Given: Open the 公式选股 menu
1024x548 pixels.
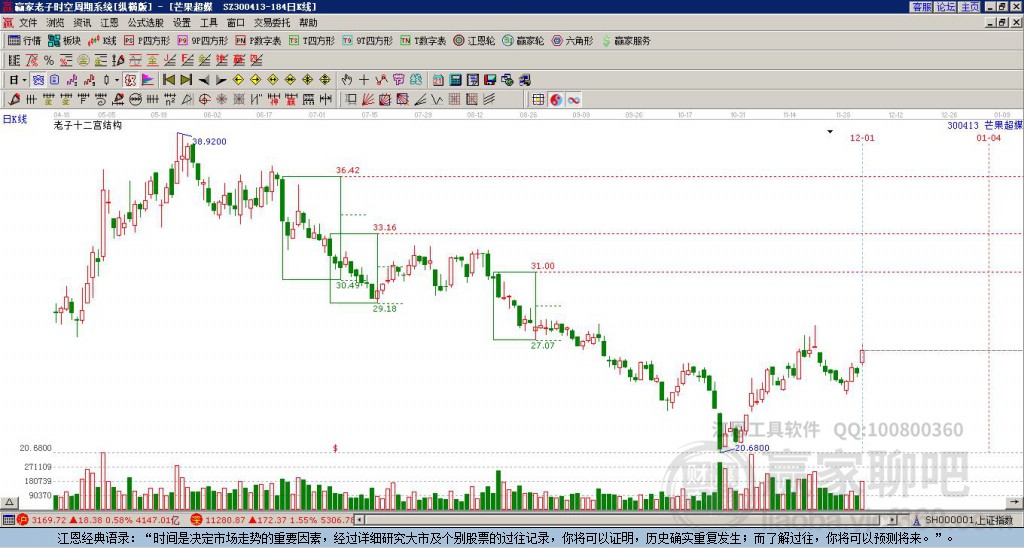Looking at the screenshot, I should click(146, 23).
